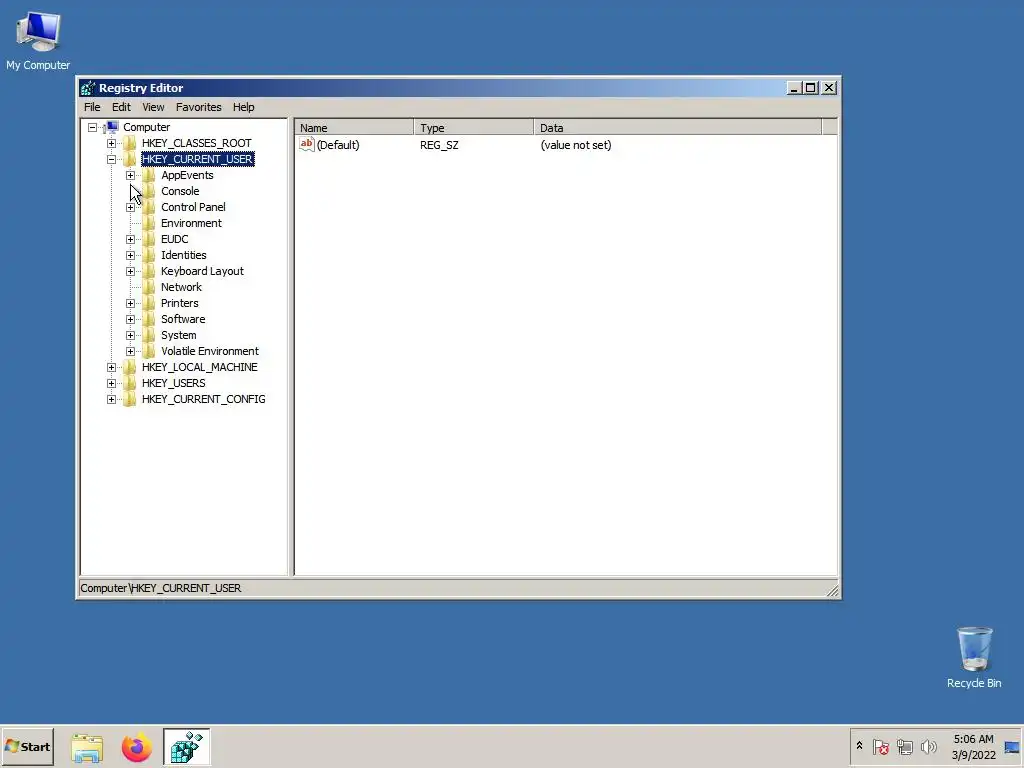
Task: Open Windows Explorer from taskbar
Action: pos(87,748)
